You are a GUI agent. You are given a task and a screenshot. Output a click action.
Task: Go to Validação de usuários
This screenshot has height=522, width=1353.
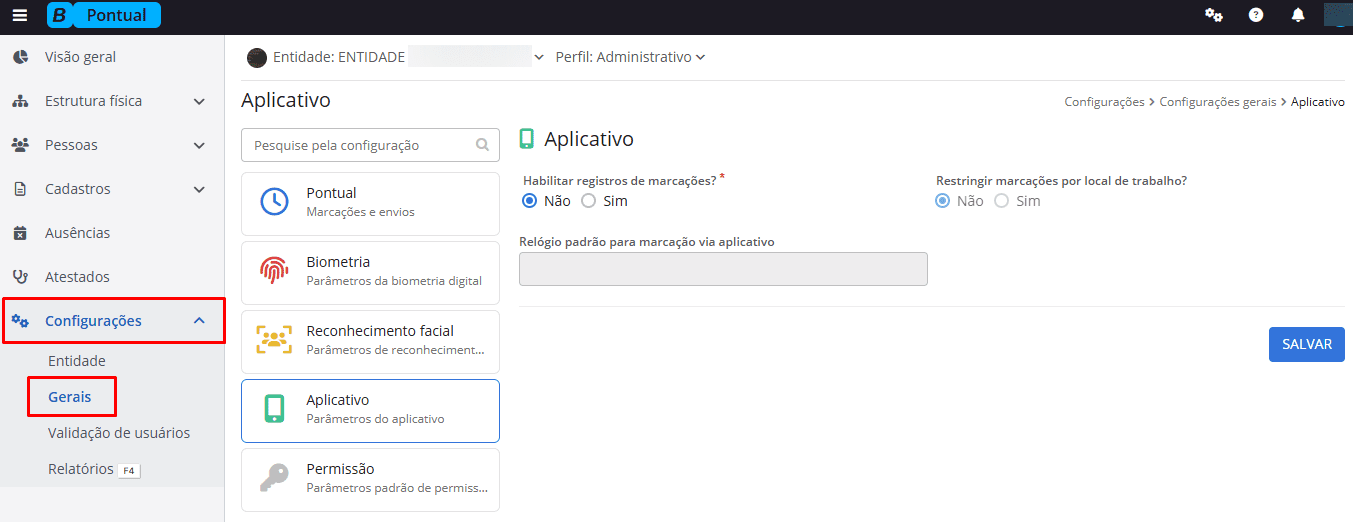(118, 433)
